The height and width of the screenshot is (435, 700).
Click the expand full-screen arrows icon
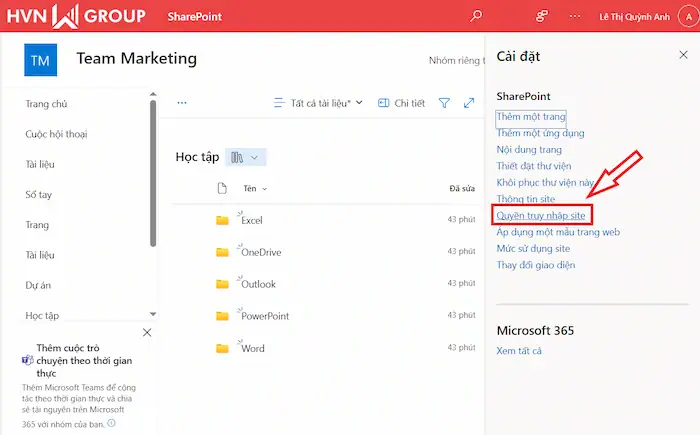(x=469, y=103)
